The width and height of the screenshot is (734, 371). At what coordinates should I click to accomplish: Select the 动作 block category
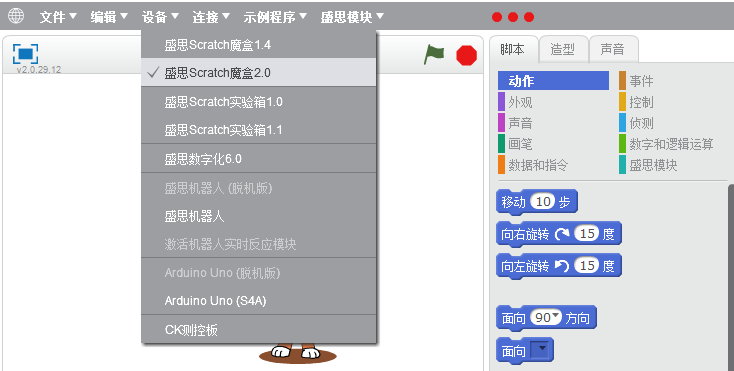click(553, 81)
